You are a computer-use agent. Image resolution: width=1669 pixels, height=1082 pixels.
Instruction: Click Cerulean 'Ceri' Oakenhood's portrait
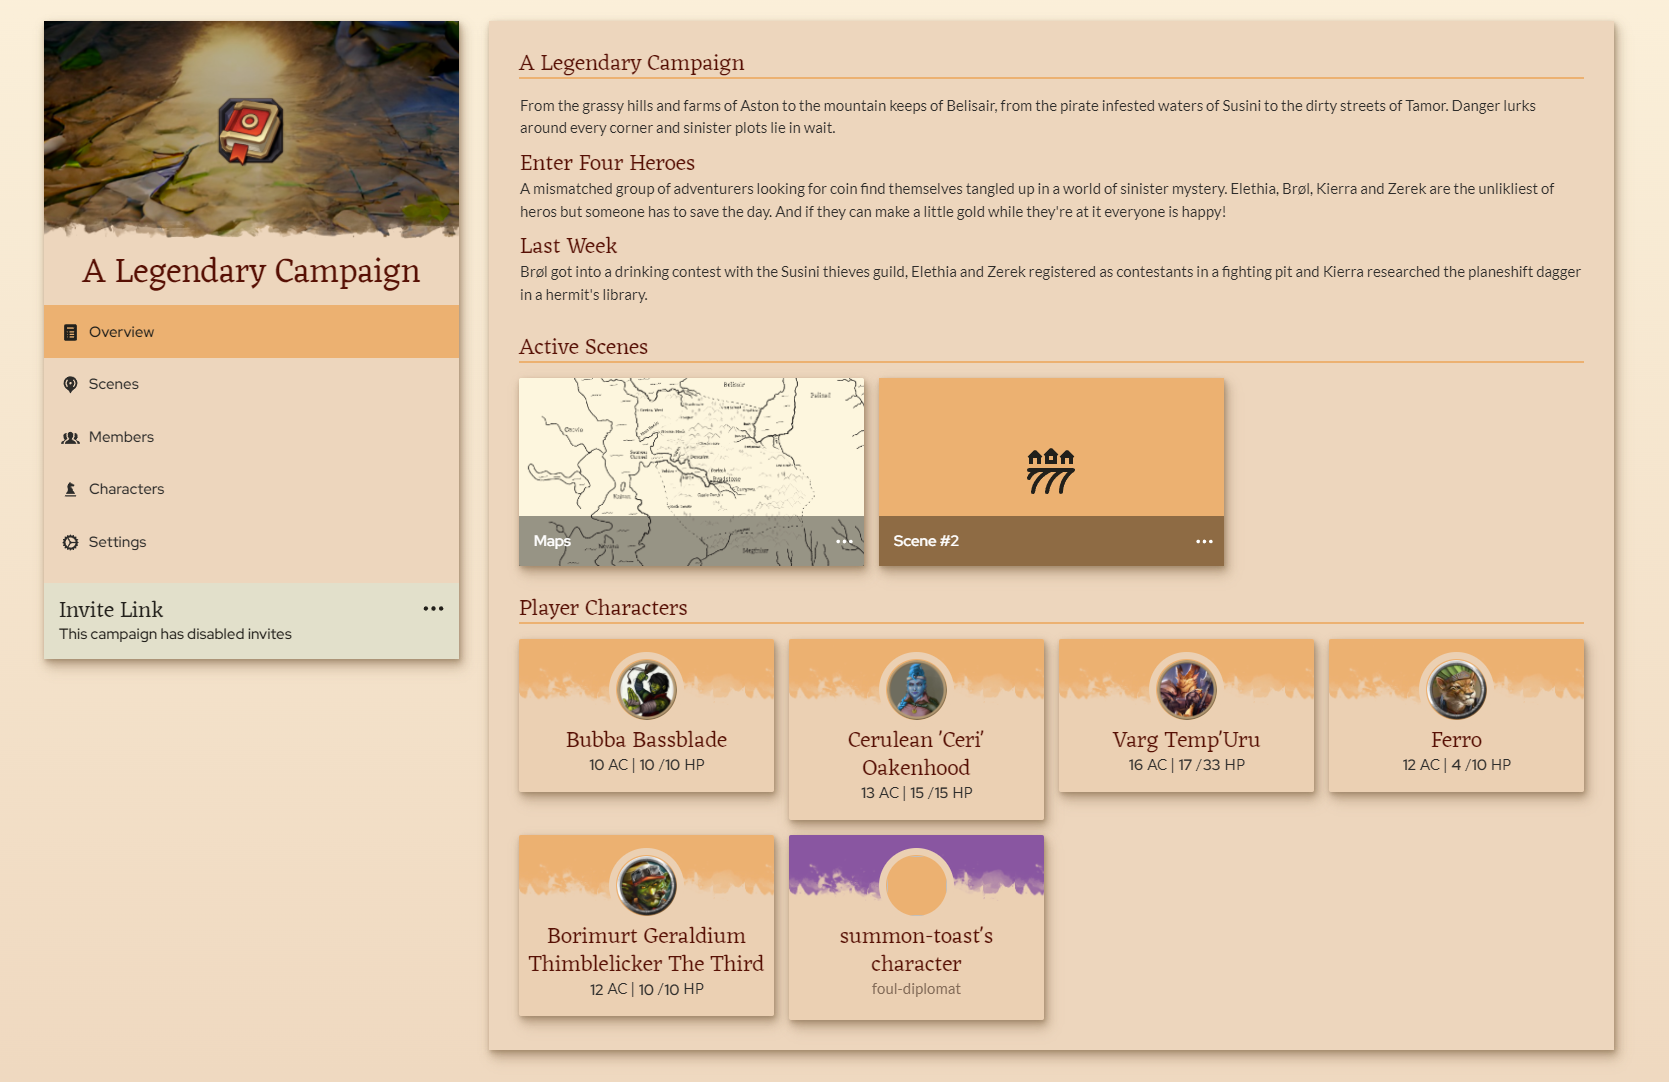[916, 689]
